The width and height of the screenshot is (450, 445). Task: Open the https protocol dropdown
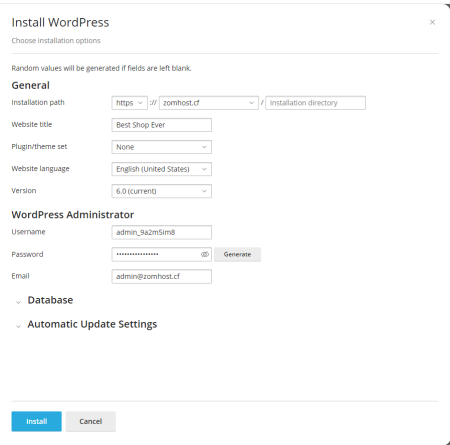point(129,103)
